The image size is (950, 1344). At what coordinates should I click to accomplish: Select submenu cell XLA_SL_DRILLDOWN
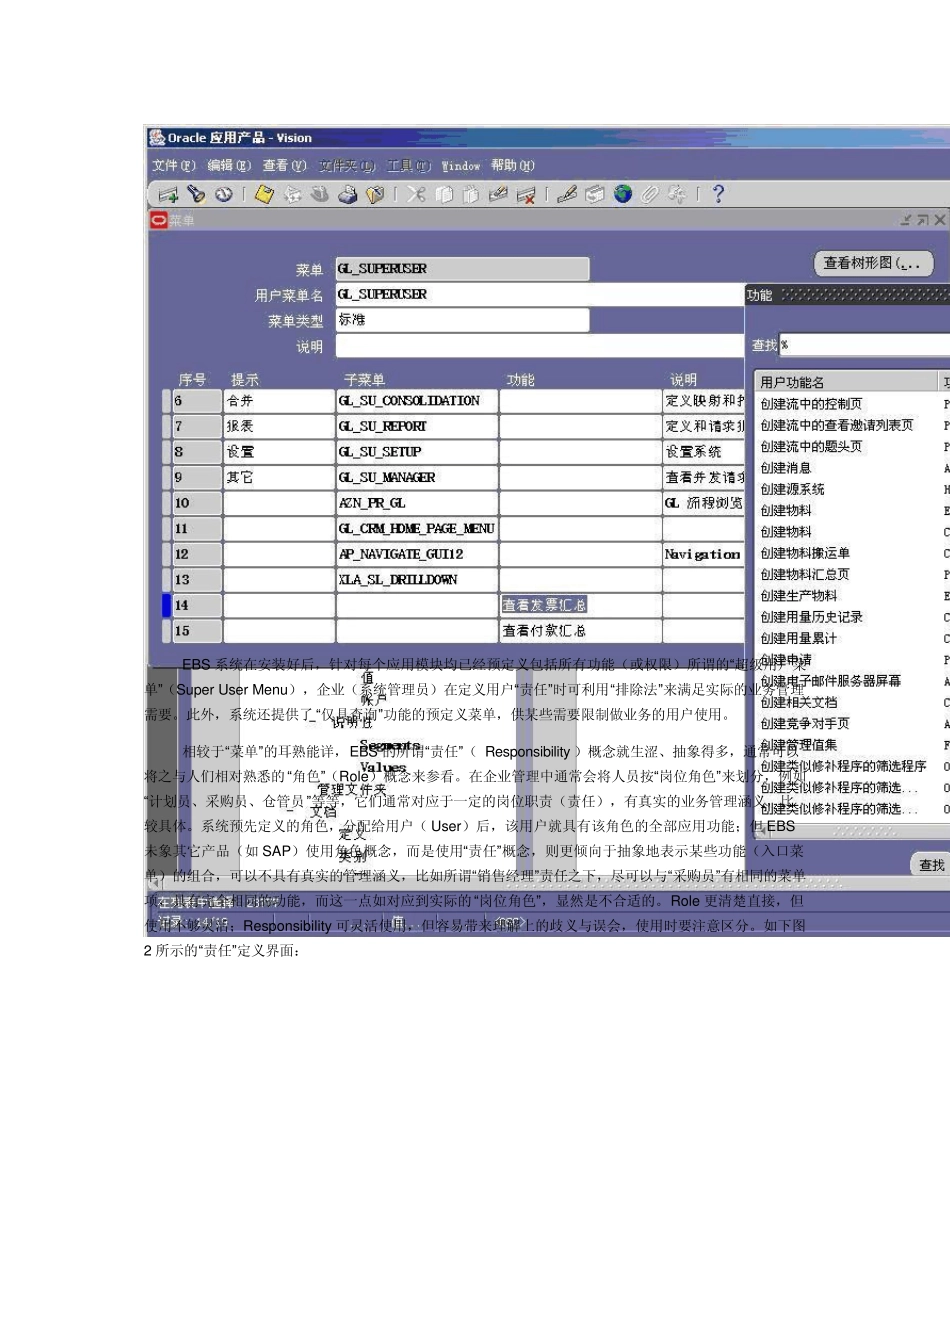(417, 580)
